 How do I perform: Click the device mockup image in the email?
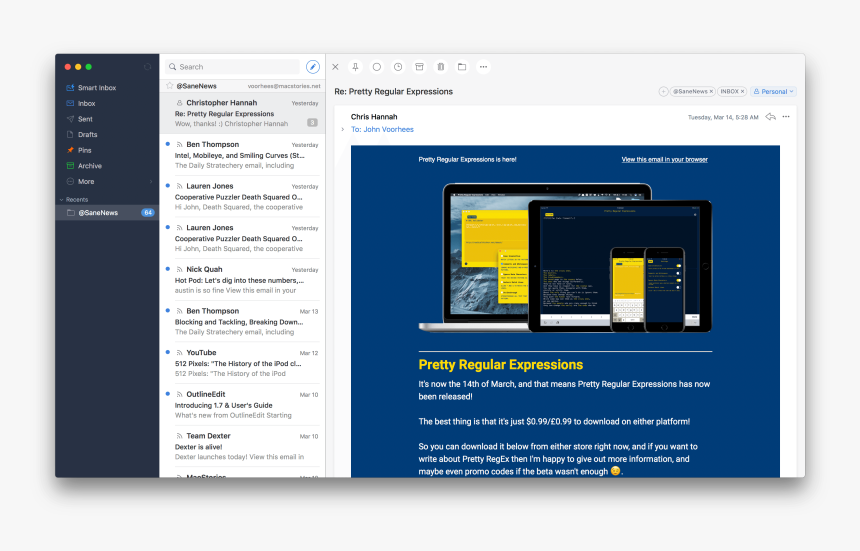pos(565,258)
